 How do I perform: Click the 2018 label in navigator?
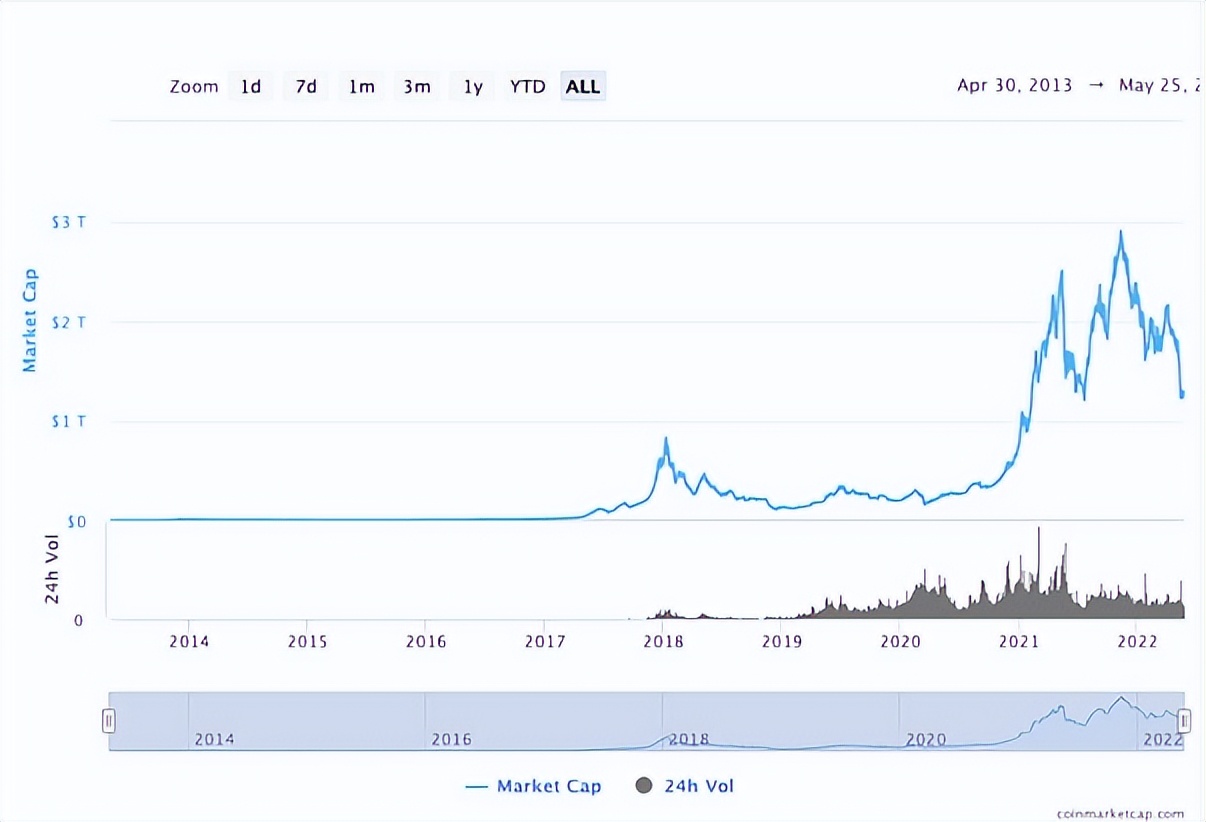(688, 740)
